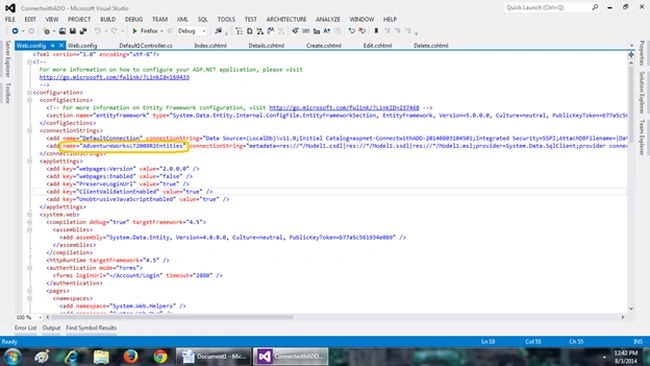Click the green Start debugging play icon
This screenshot has width=650, height=366.
(134, 31)
